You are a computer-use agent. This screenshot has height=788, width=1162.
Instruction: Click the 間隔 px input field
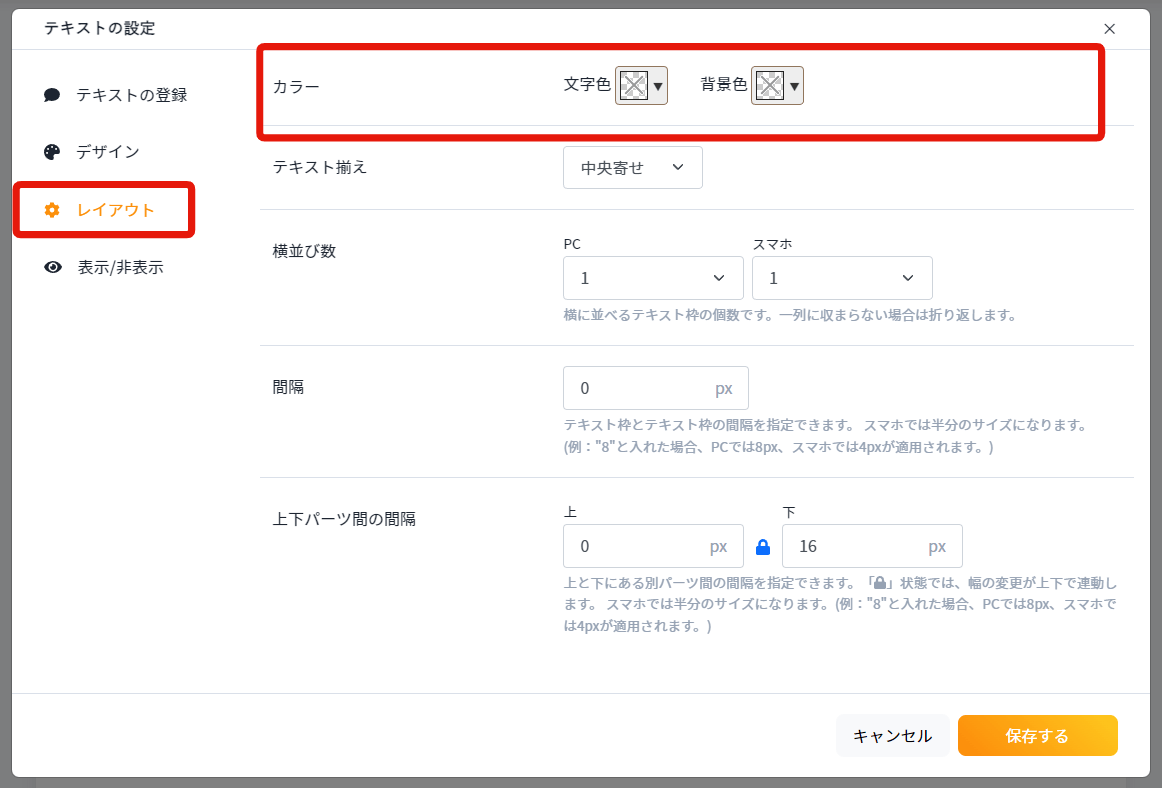tap(640, 388)
